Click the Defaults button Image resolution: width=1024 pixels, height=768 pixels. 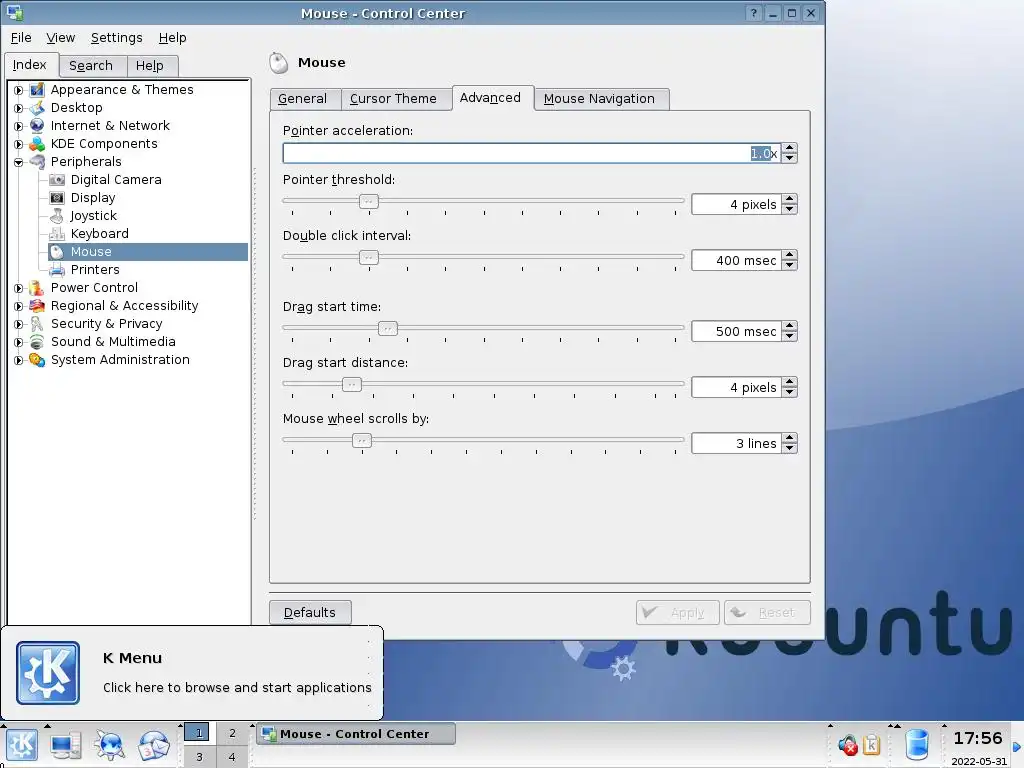[310, 613]
